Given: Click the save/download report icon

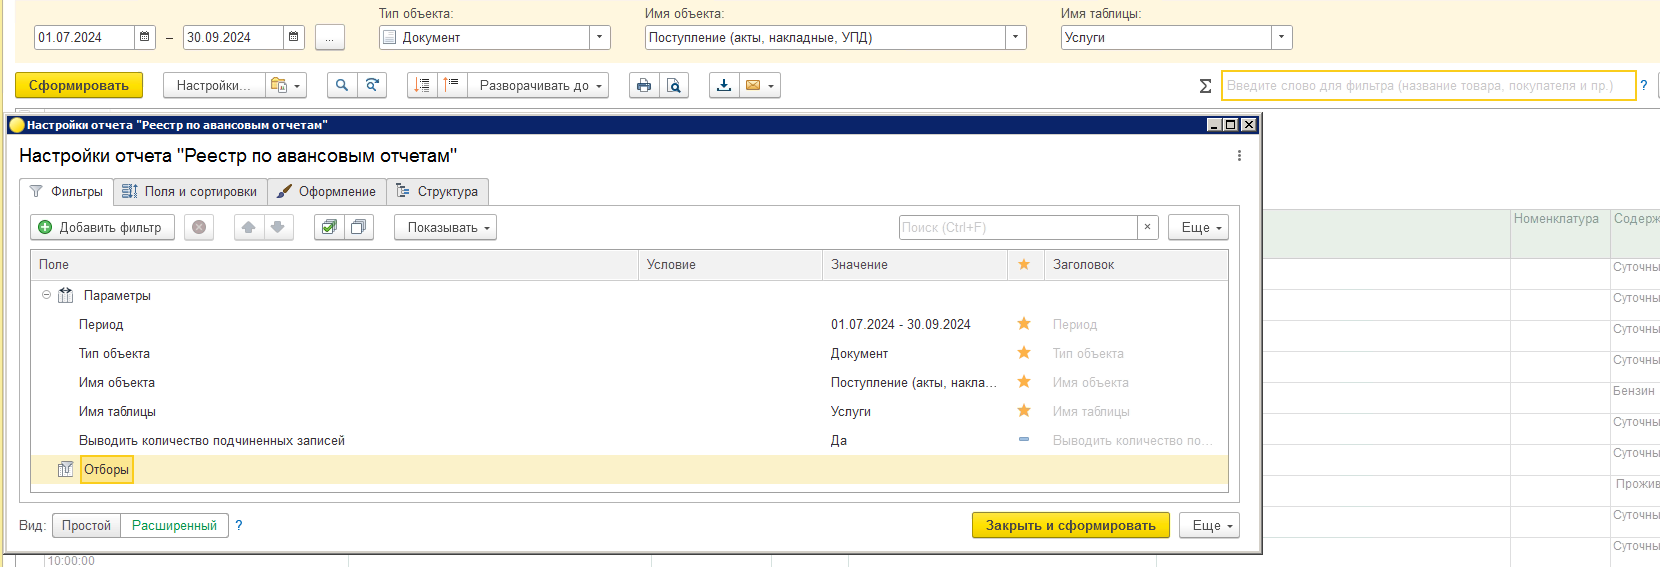Looking at the screenshot, I should [724, 86].
